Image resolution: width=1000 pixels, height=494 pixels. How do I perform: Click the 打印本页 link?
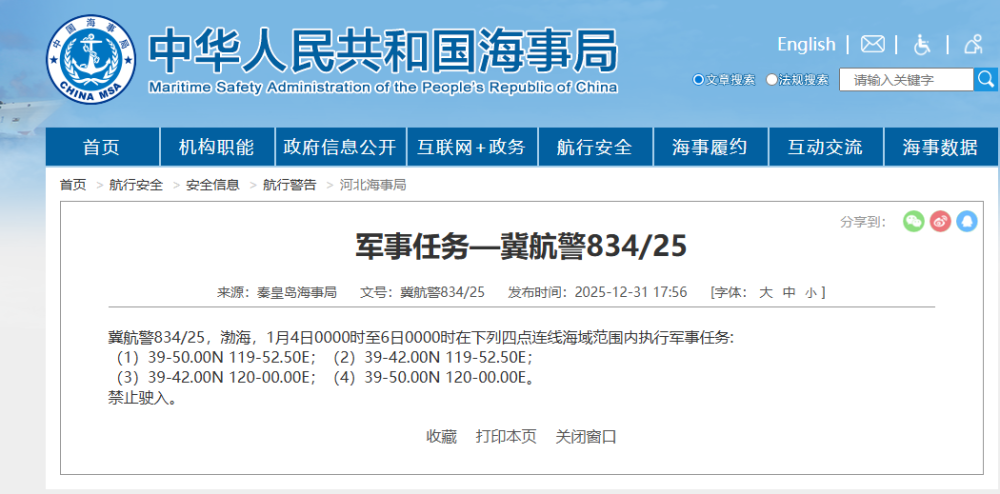click(506, 436)
